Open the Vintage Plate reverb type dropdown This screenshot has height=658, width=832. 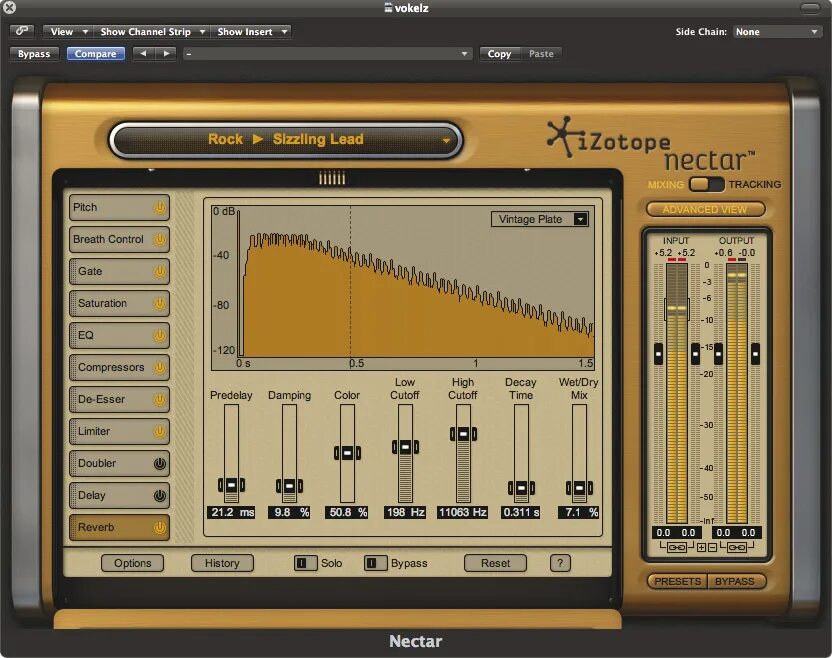pos(540,219)
